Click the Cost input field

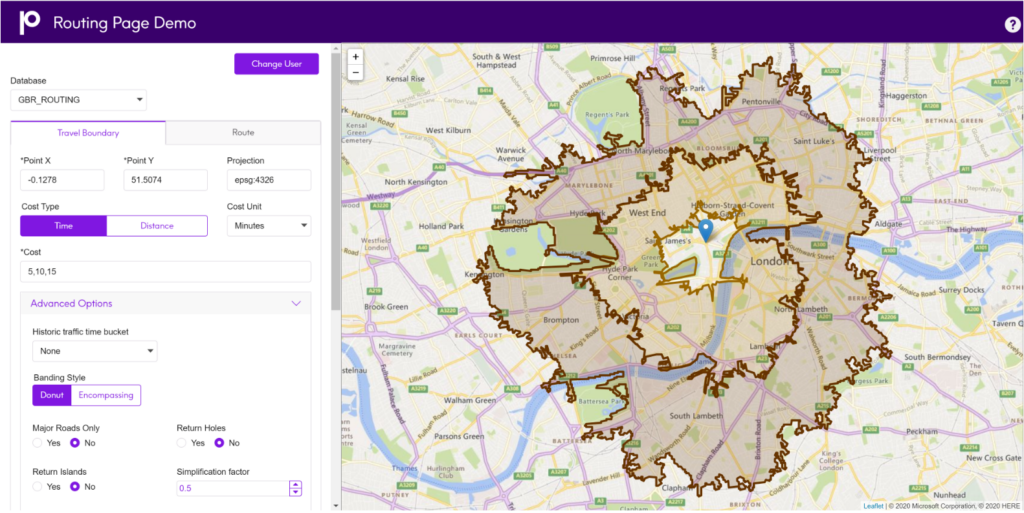pyautogui.click(x=165, y=272)
